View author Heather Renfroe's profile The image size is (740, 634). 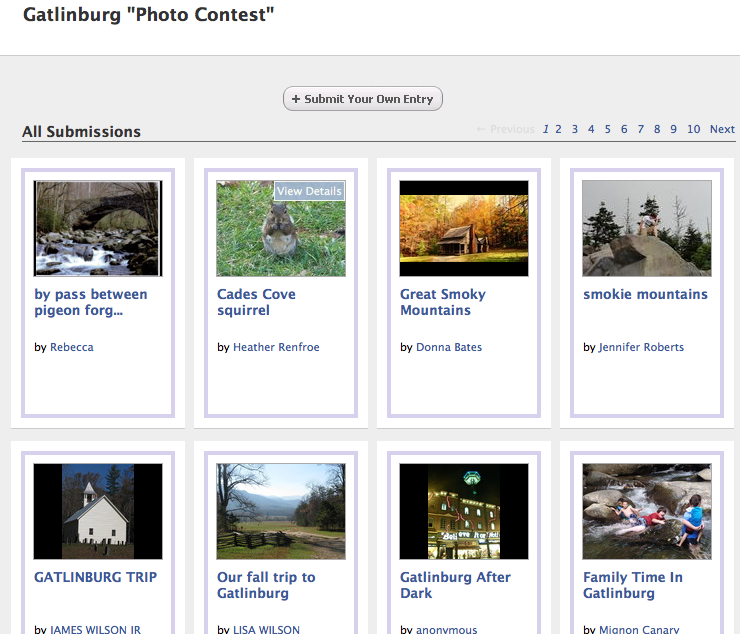(x=276, y=347)
